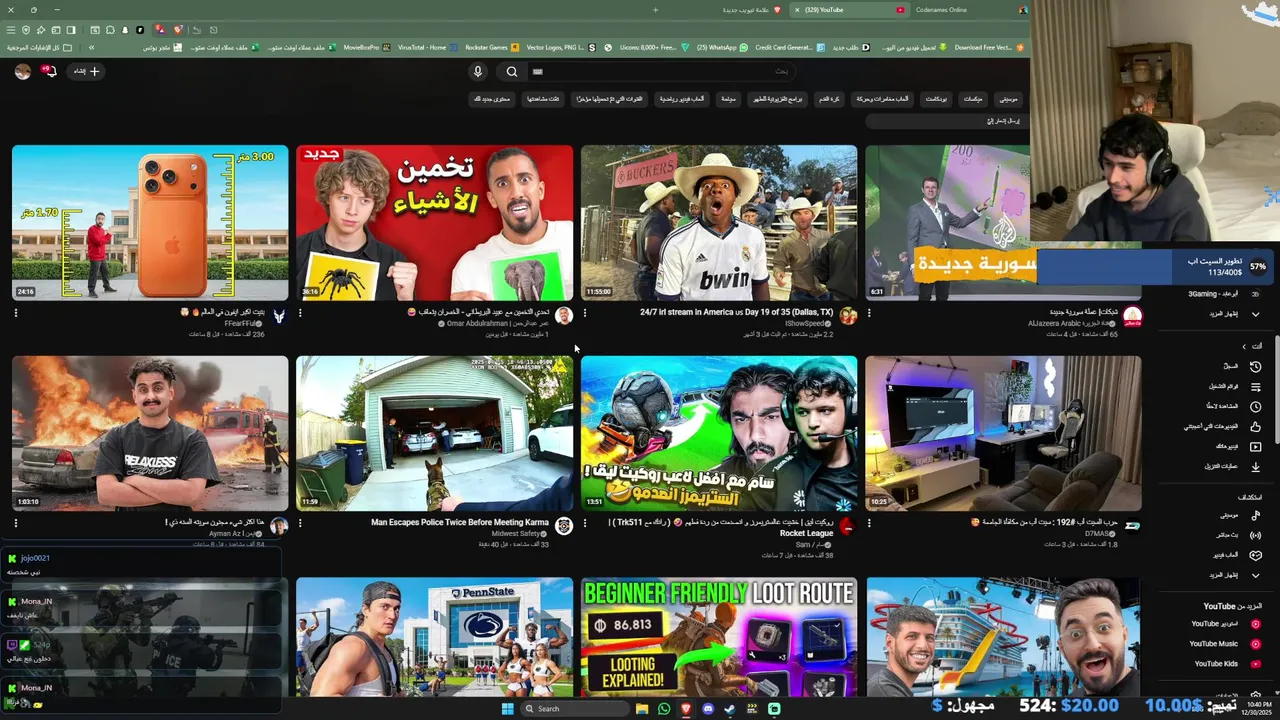Open the PennState video thumbnail
Screen dimensions: 1280x720
434,636
